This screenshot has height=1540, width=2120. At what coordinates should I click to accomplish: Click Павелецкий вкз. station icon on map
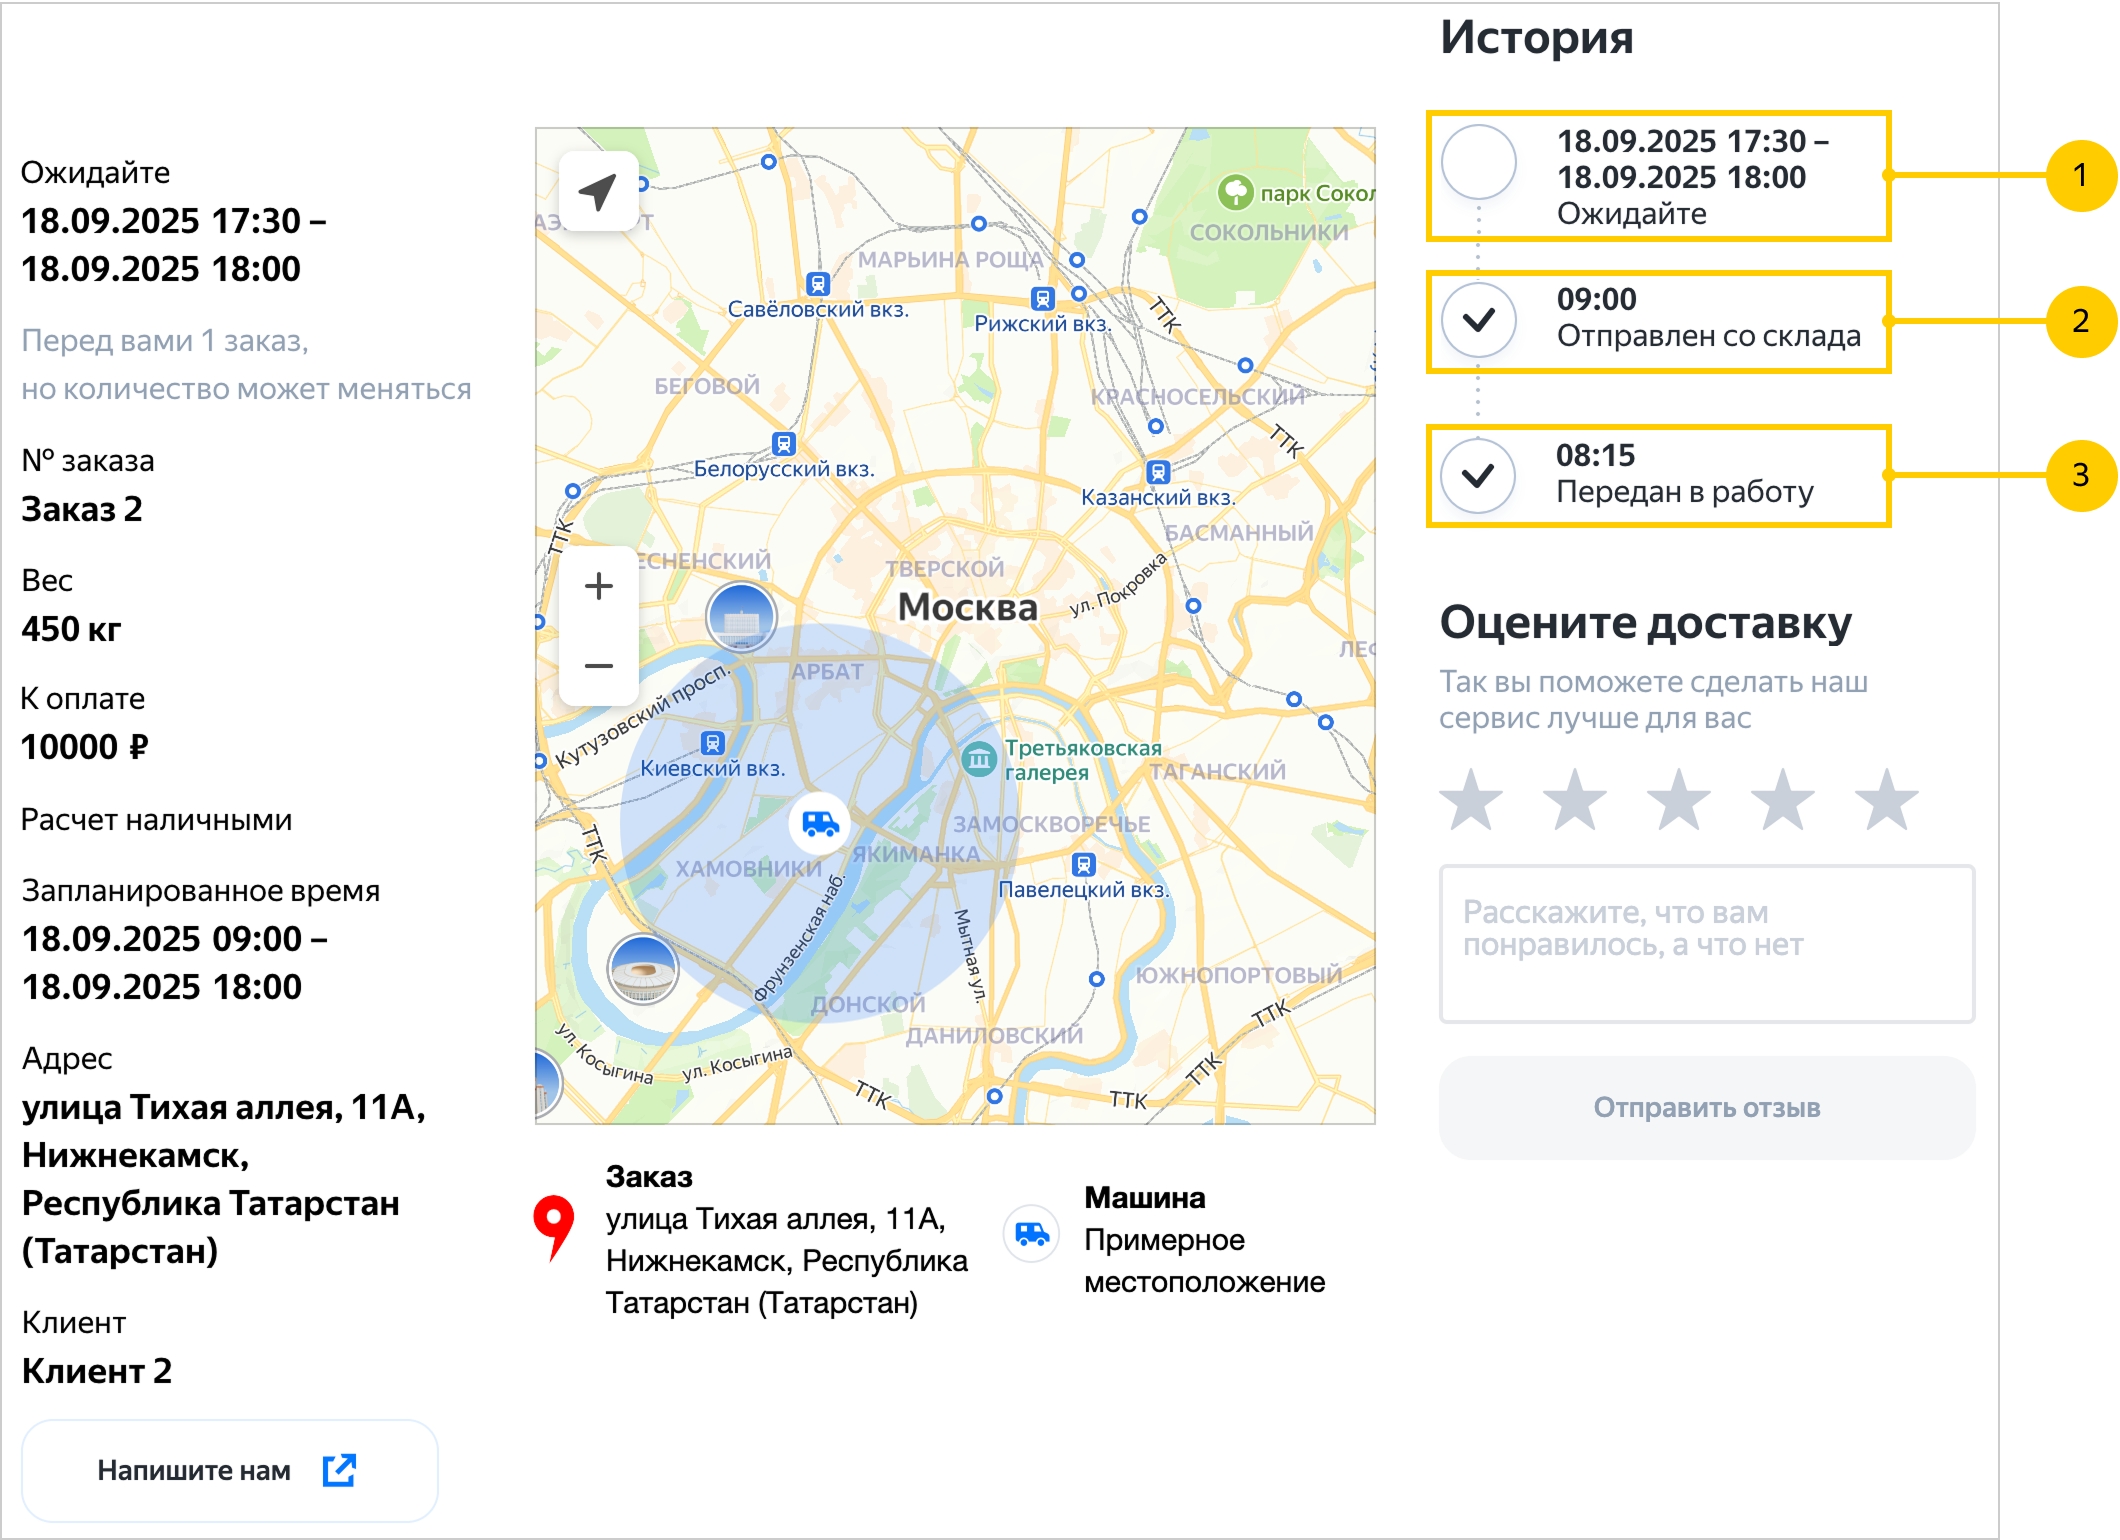click(1083, 864)
